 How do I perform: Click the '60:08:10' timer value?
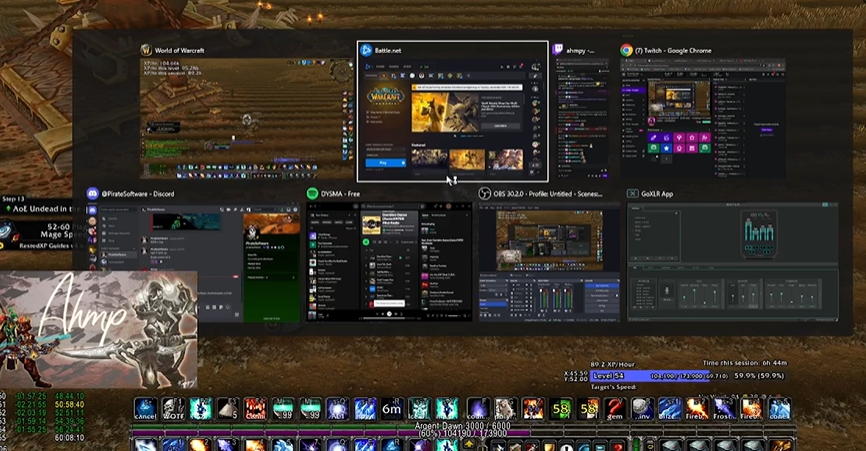click(x=70, y=438)
